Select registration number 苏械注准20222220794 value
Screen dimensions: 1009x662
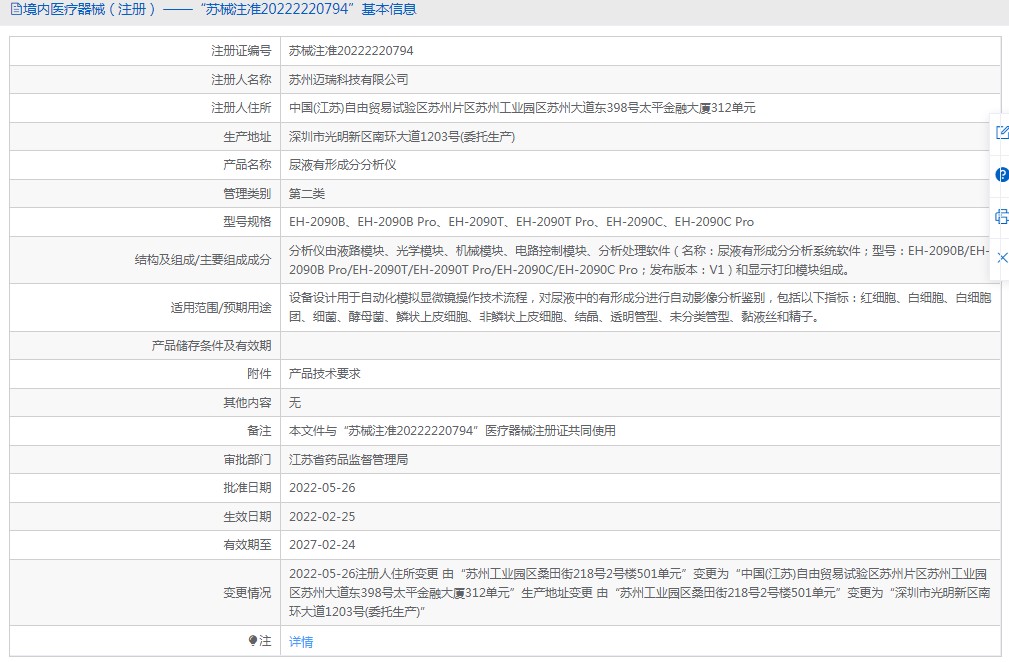click(x=351, y=51)
